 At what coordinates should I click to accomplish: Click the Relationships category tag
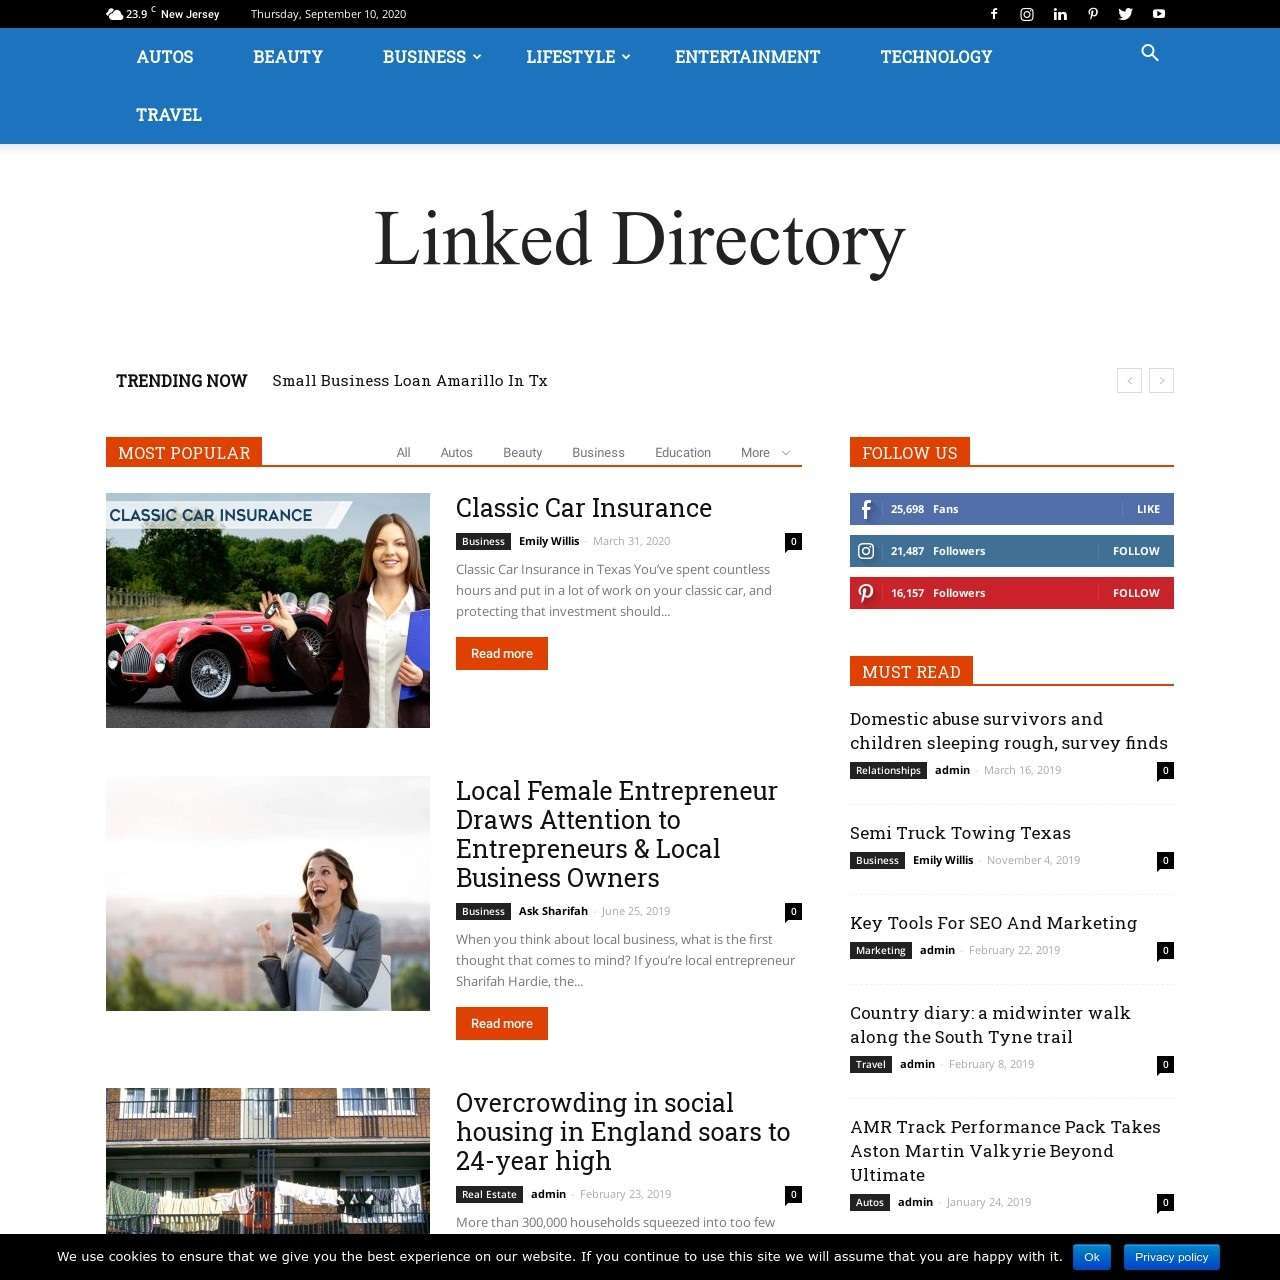click(x=888, y=770)
